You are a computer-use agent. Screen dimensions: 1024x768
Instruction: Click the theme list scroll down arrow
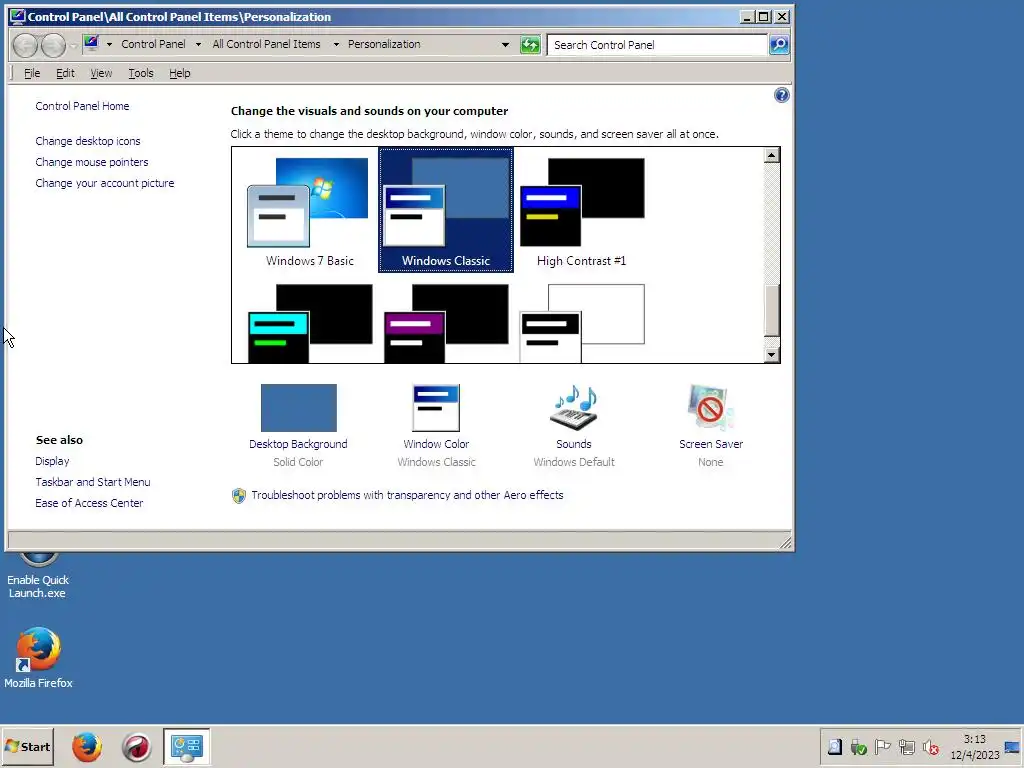click(771, 355)
